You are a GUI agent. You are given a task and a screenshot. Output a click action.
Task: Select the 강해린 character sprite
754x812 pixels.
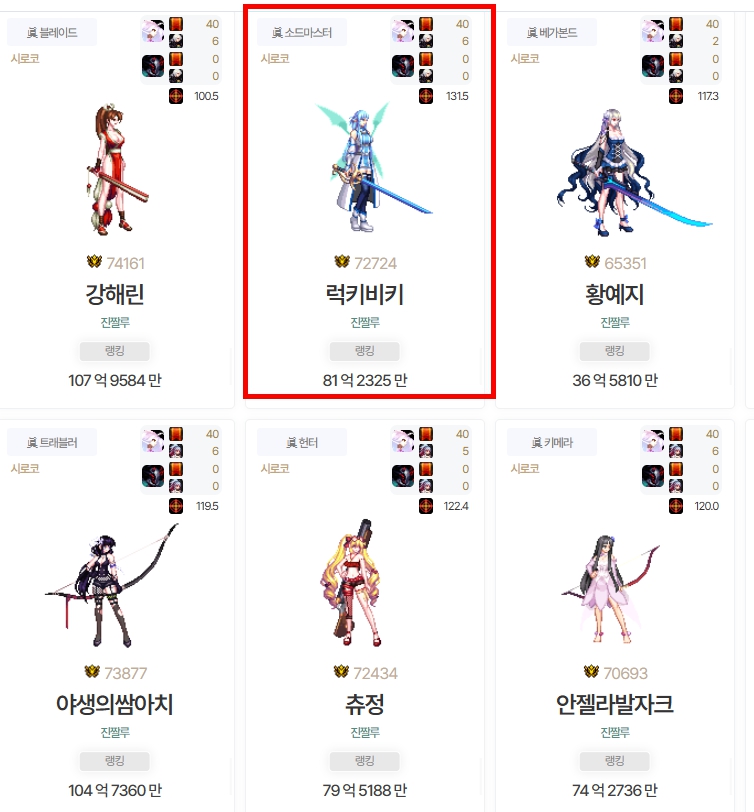117,169
